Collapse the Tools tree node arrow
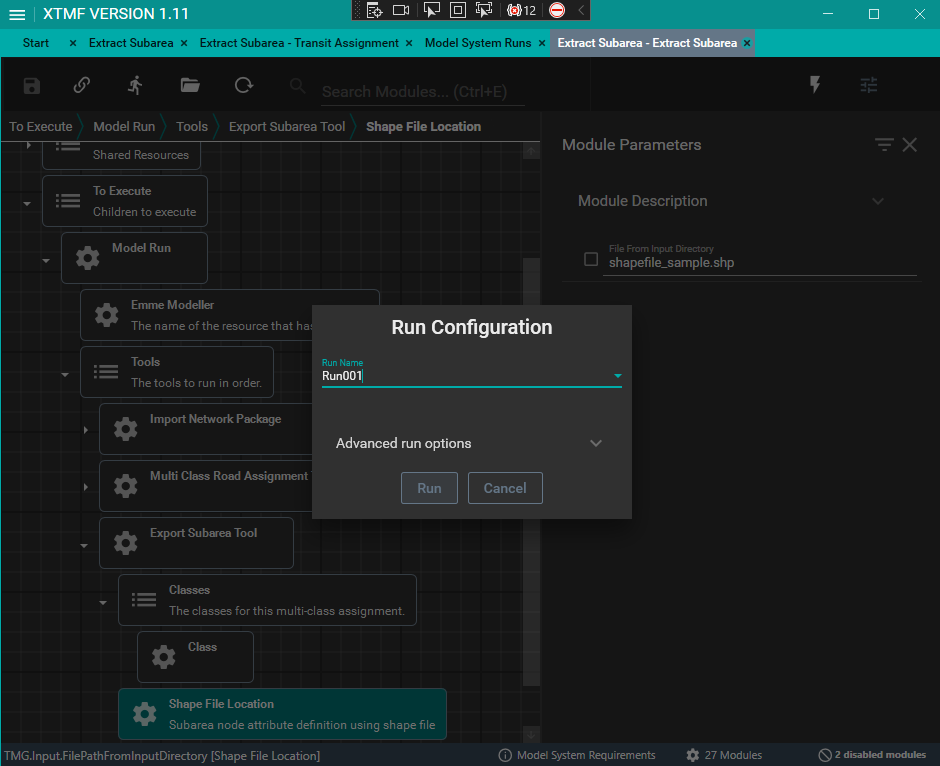 pos(65,375)
